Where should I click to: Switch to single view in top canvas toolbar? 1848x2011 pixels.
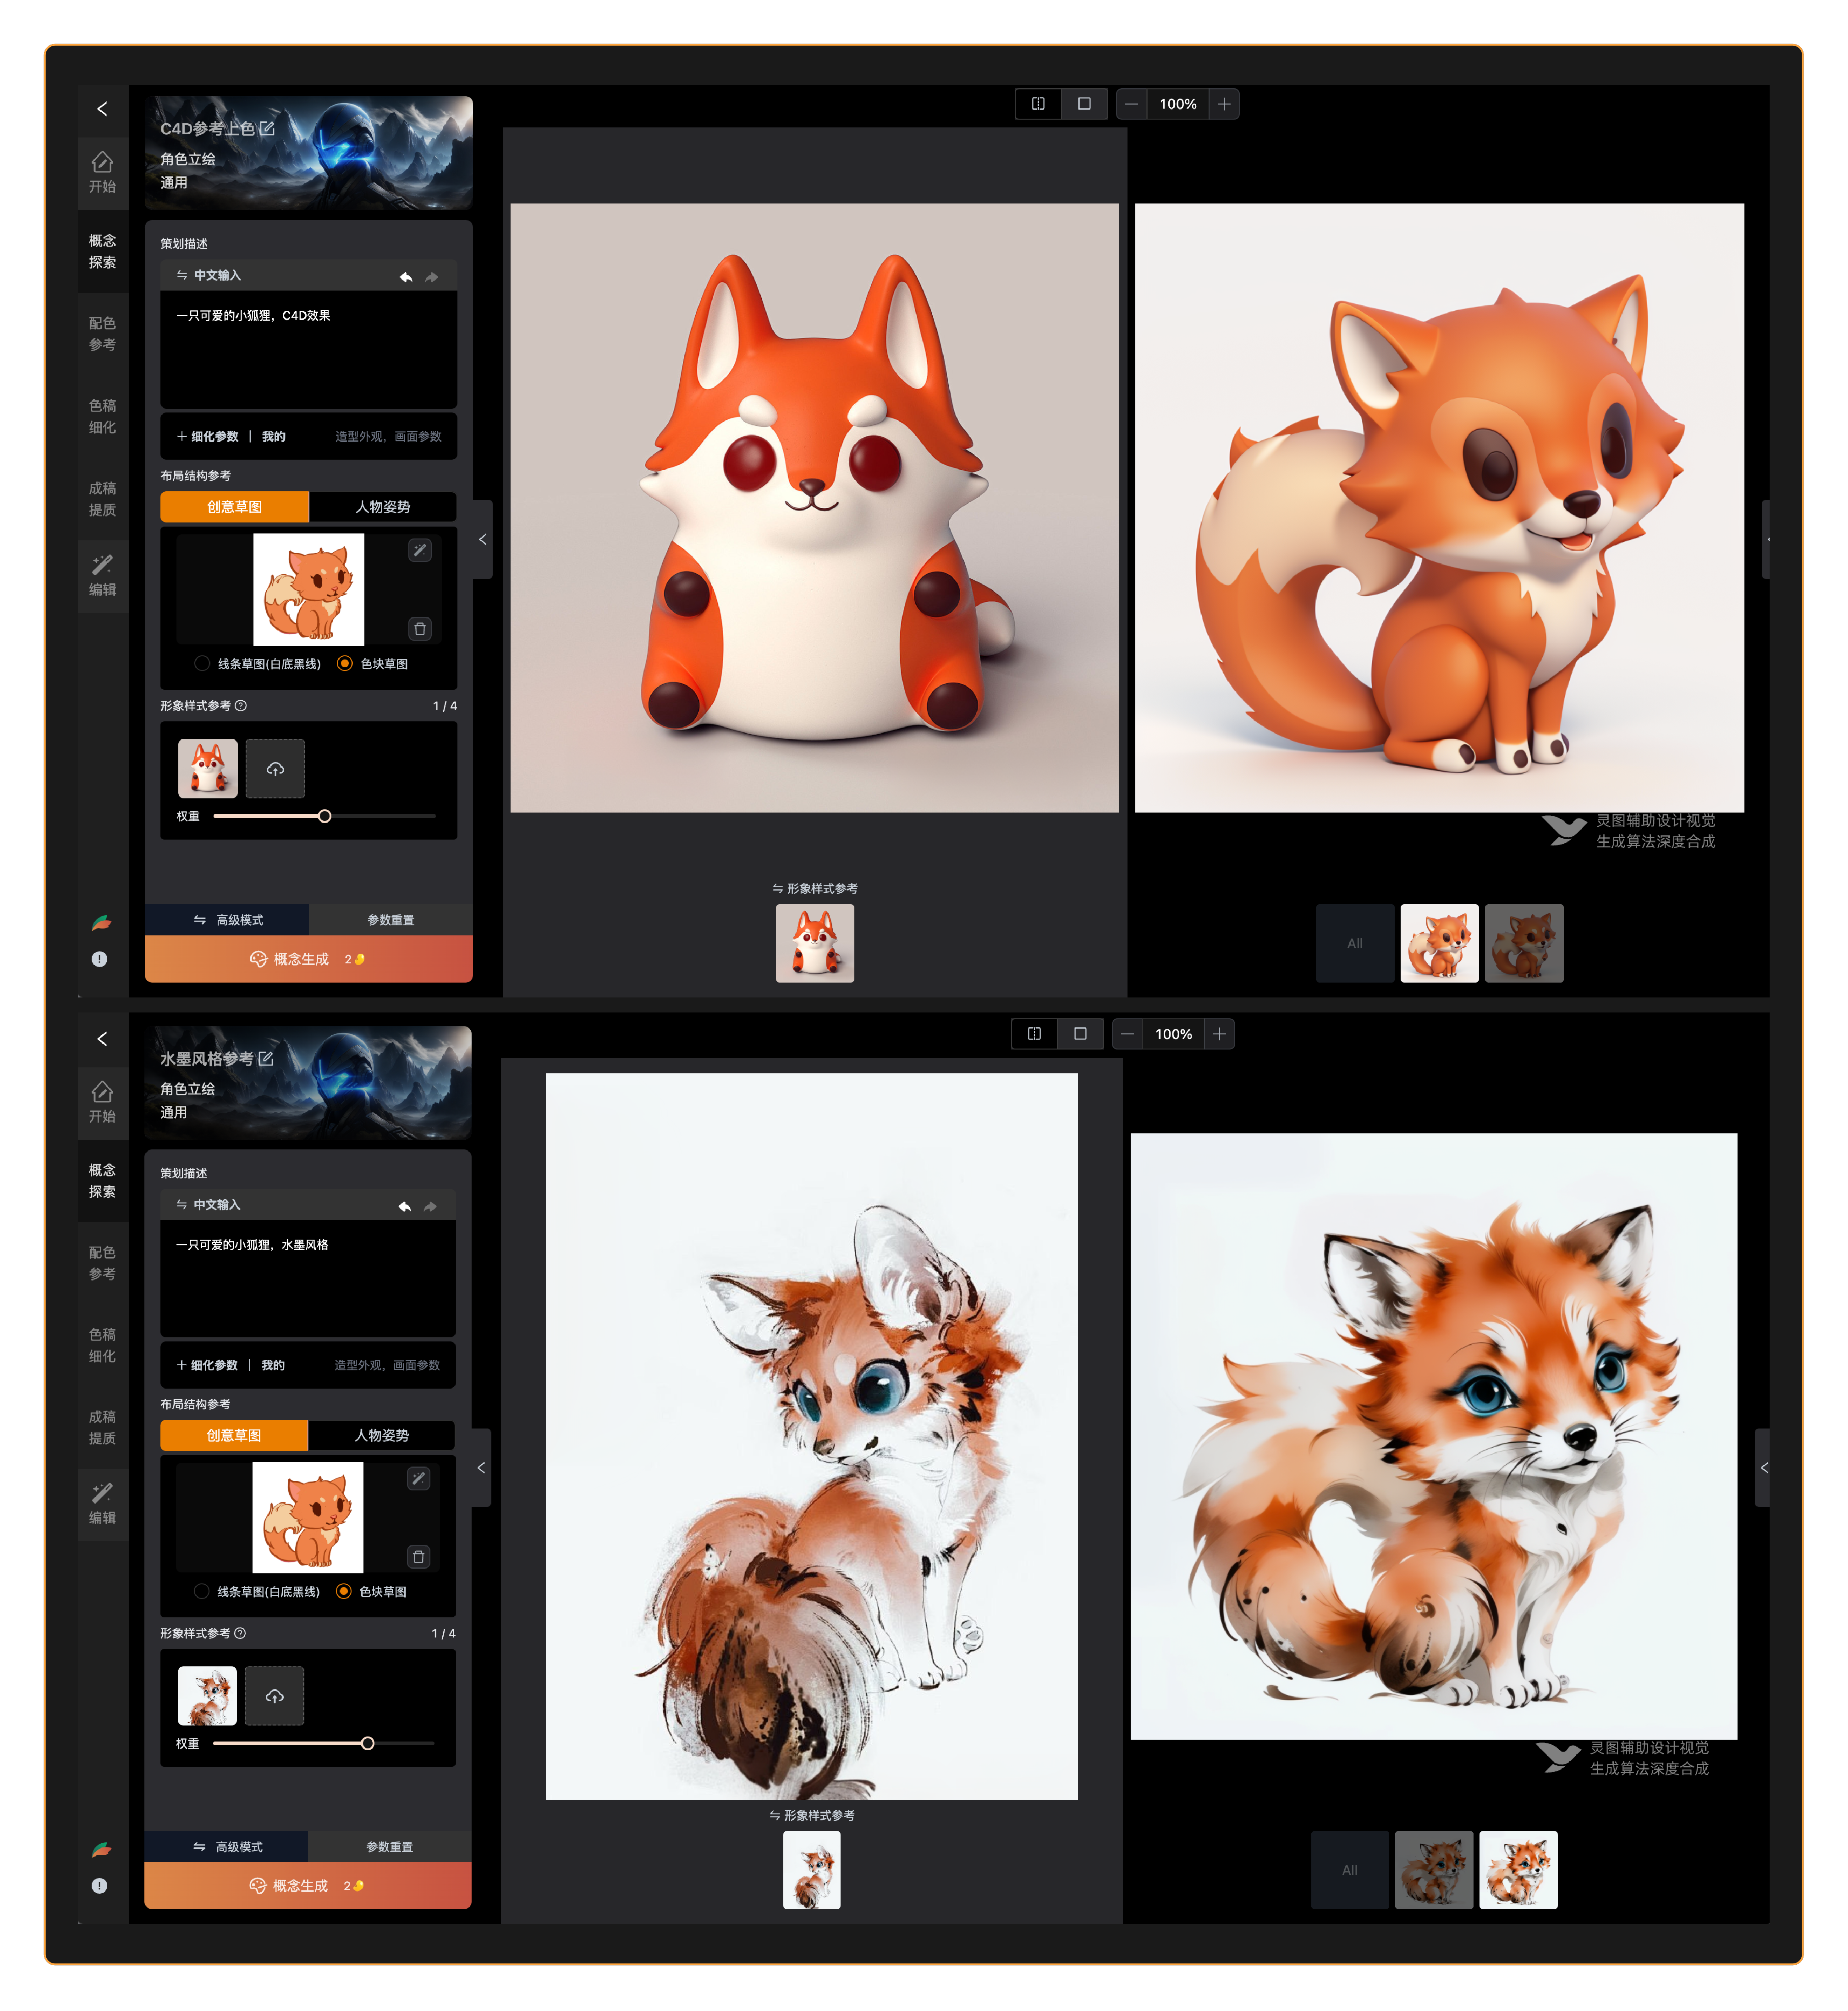(x=1084, y=104)
